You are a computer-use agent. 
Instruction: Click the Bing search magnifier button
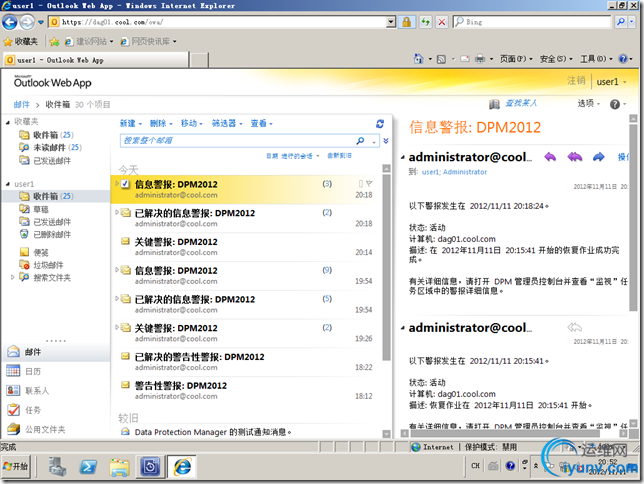(x=621, y=22)
